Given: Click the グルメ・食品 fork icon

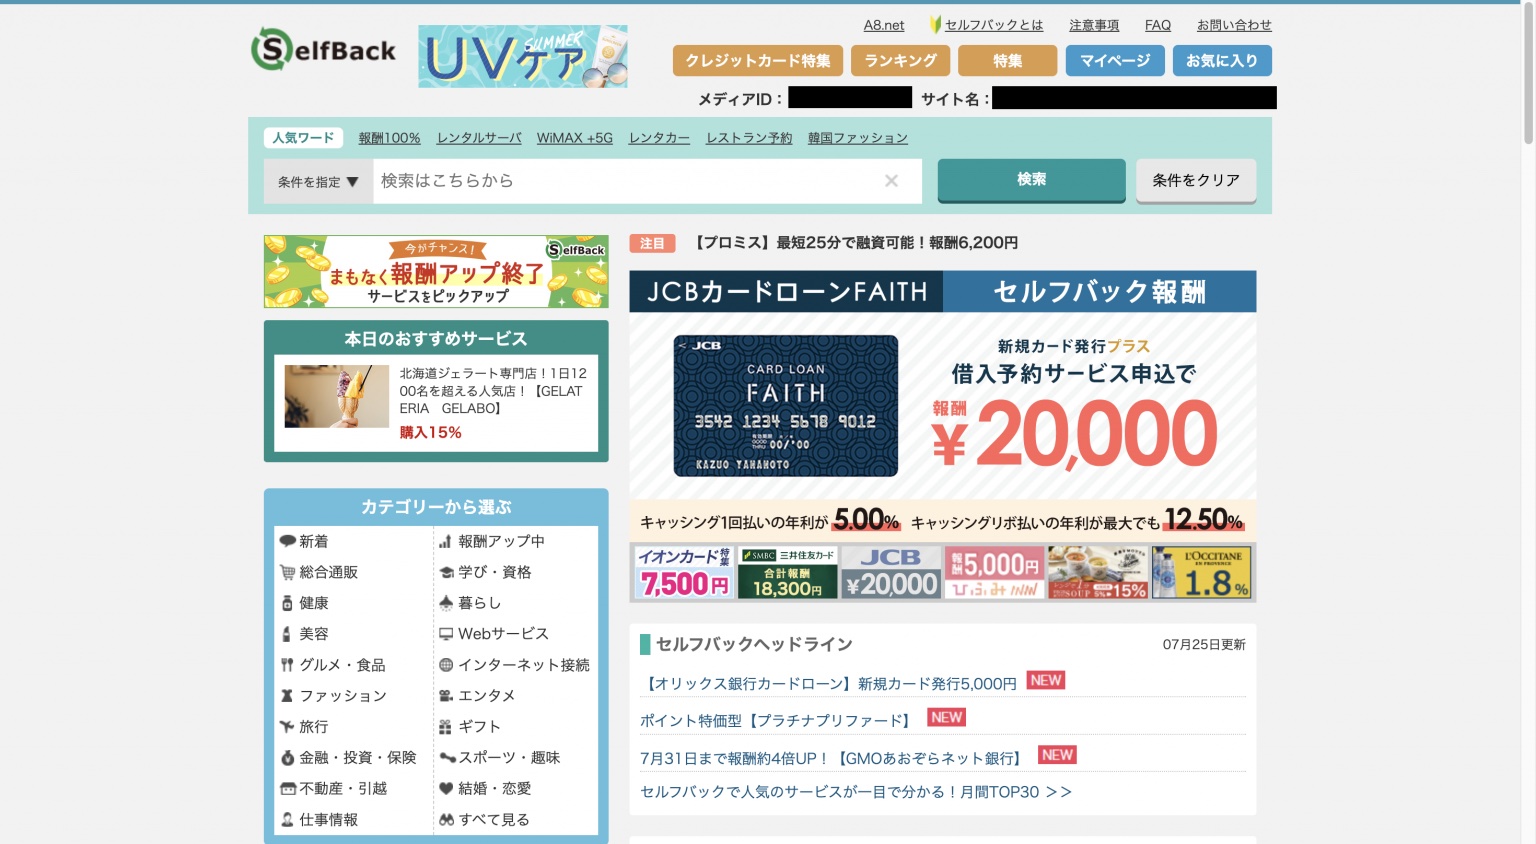Looking at the screenshot, I should pyautogui.click(x=287, y=665).
